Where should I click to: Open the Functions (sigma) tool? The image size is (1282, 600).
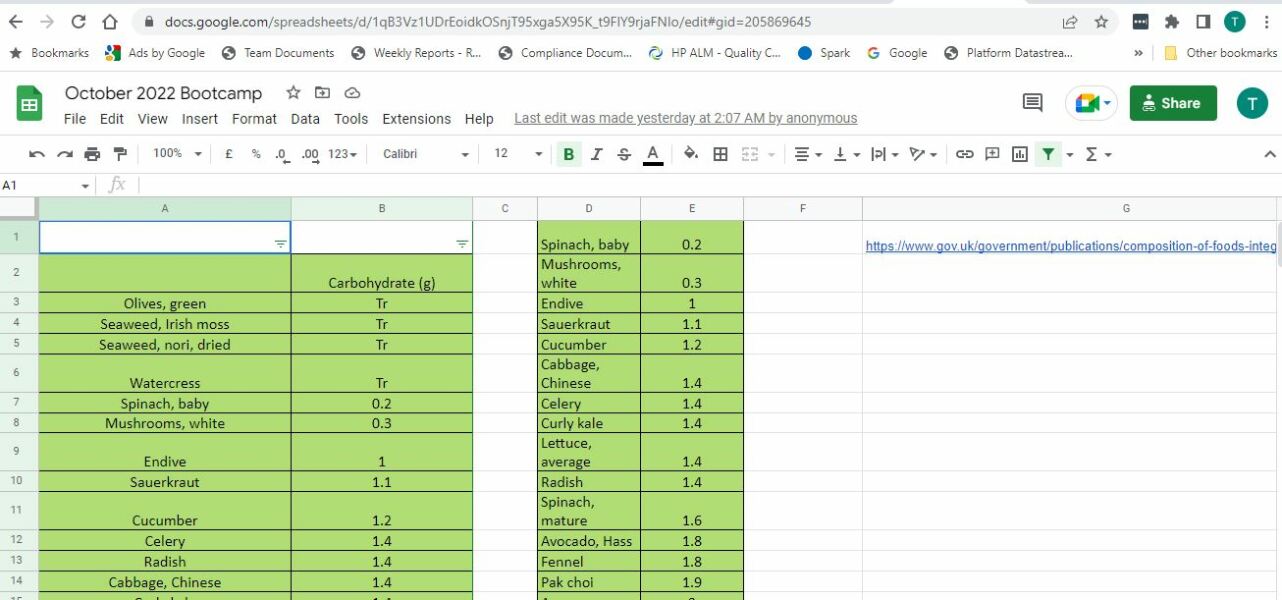point(1091,154)
